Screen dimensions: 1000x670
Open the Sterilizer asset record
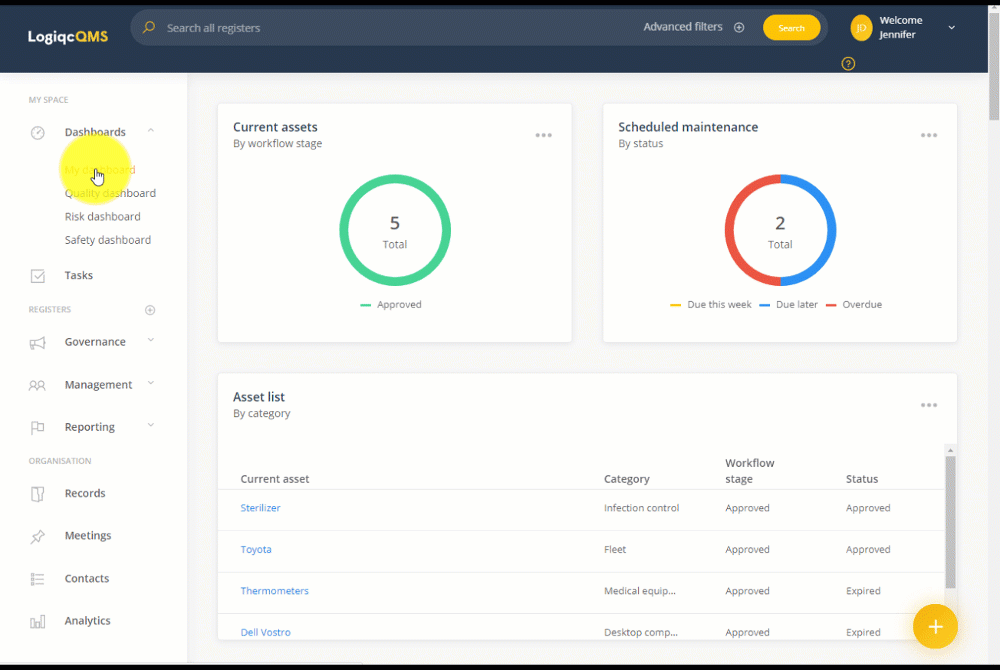[x=260, y=508]
